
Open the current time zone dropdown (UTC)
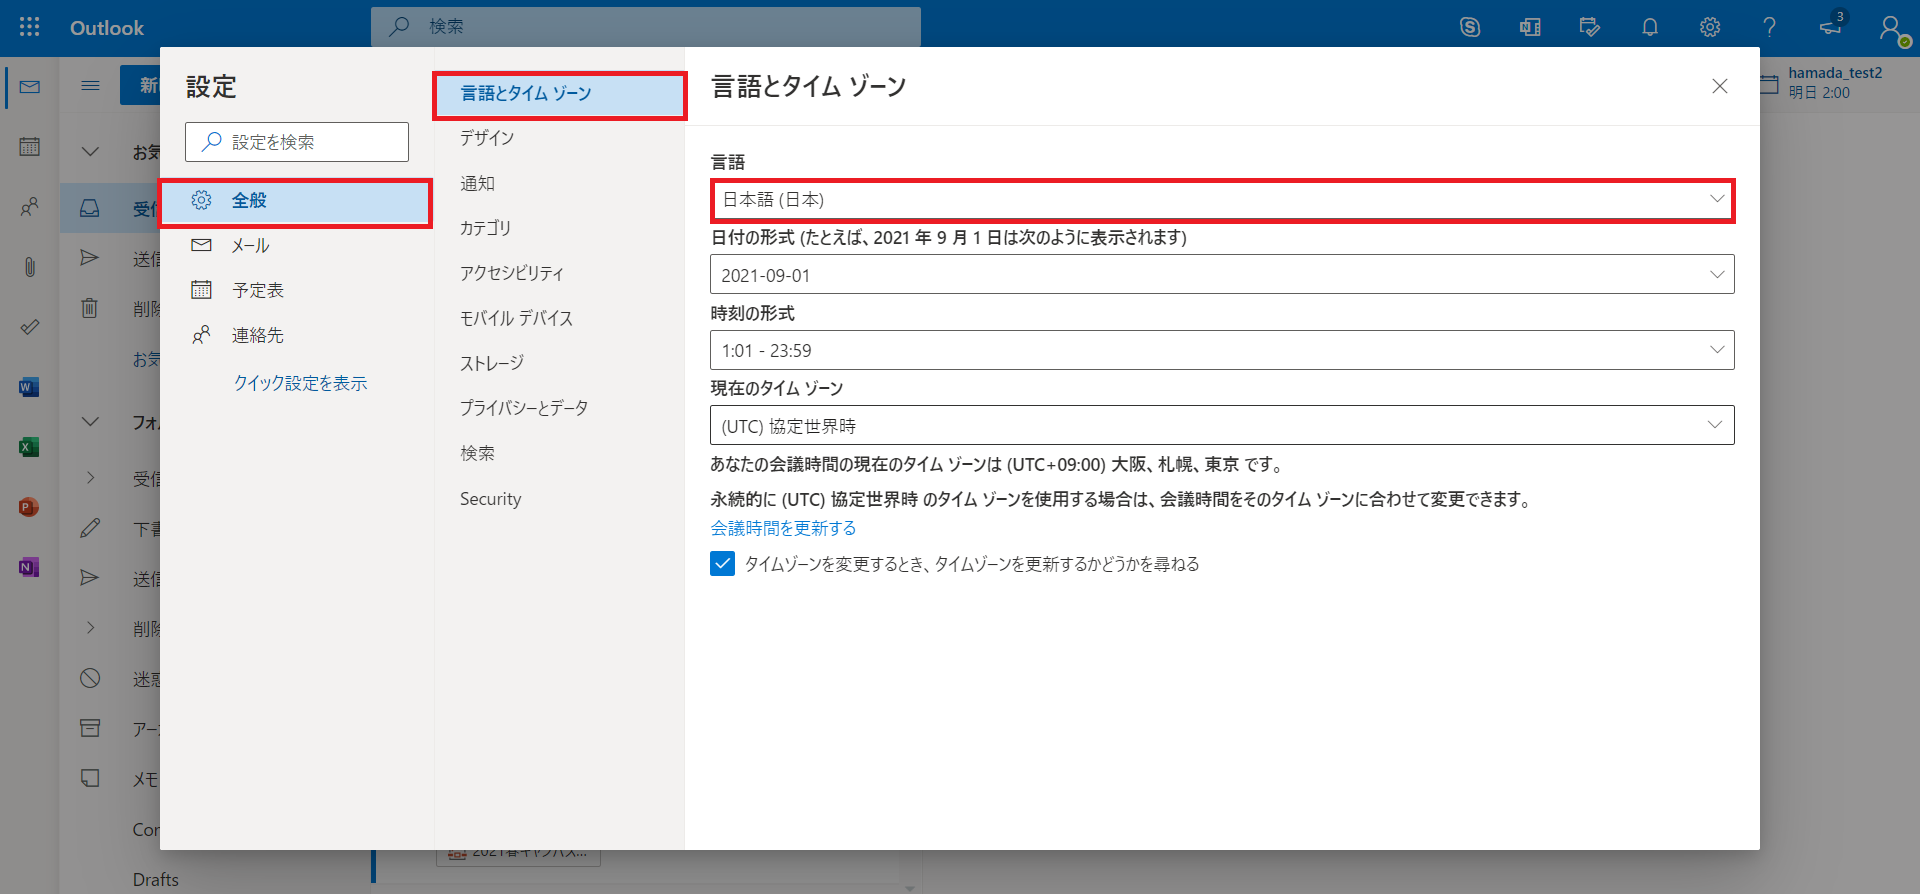click(1222, 426)
